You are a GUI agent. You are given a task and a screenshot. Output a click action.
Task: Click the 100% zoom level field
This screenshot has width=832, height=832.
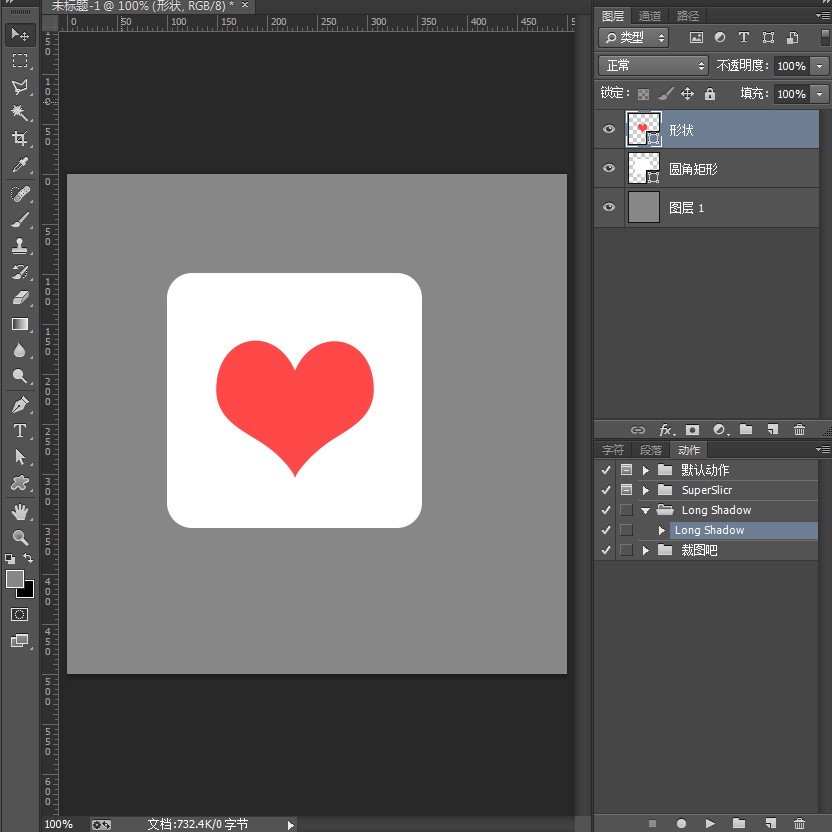coord(59,824)
